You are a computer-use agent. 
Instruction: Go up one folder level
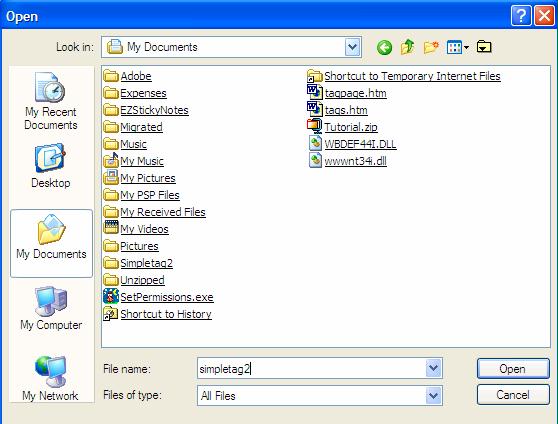click(x=408, y=47)
